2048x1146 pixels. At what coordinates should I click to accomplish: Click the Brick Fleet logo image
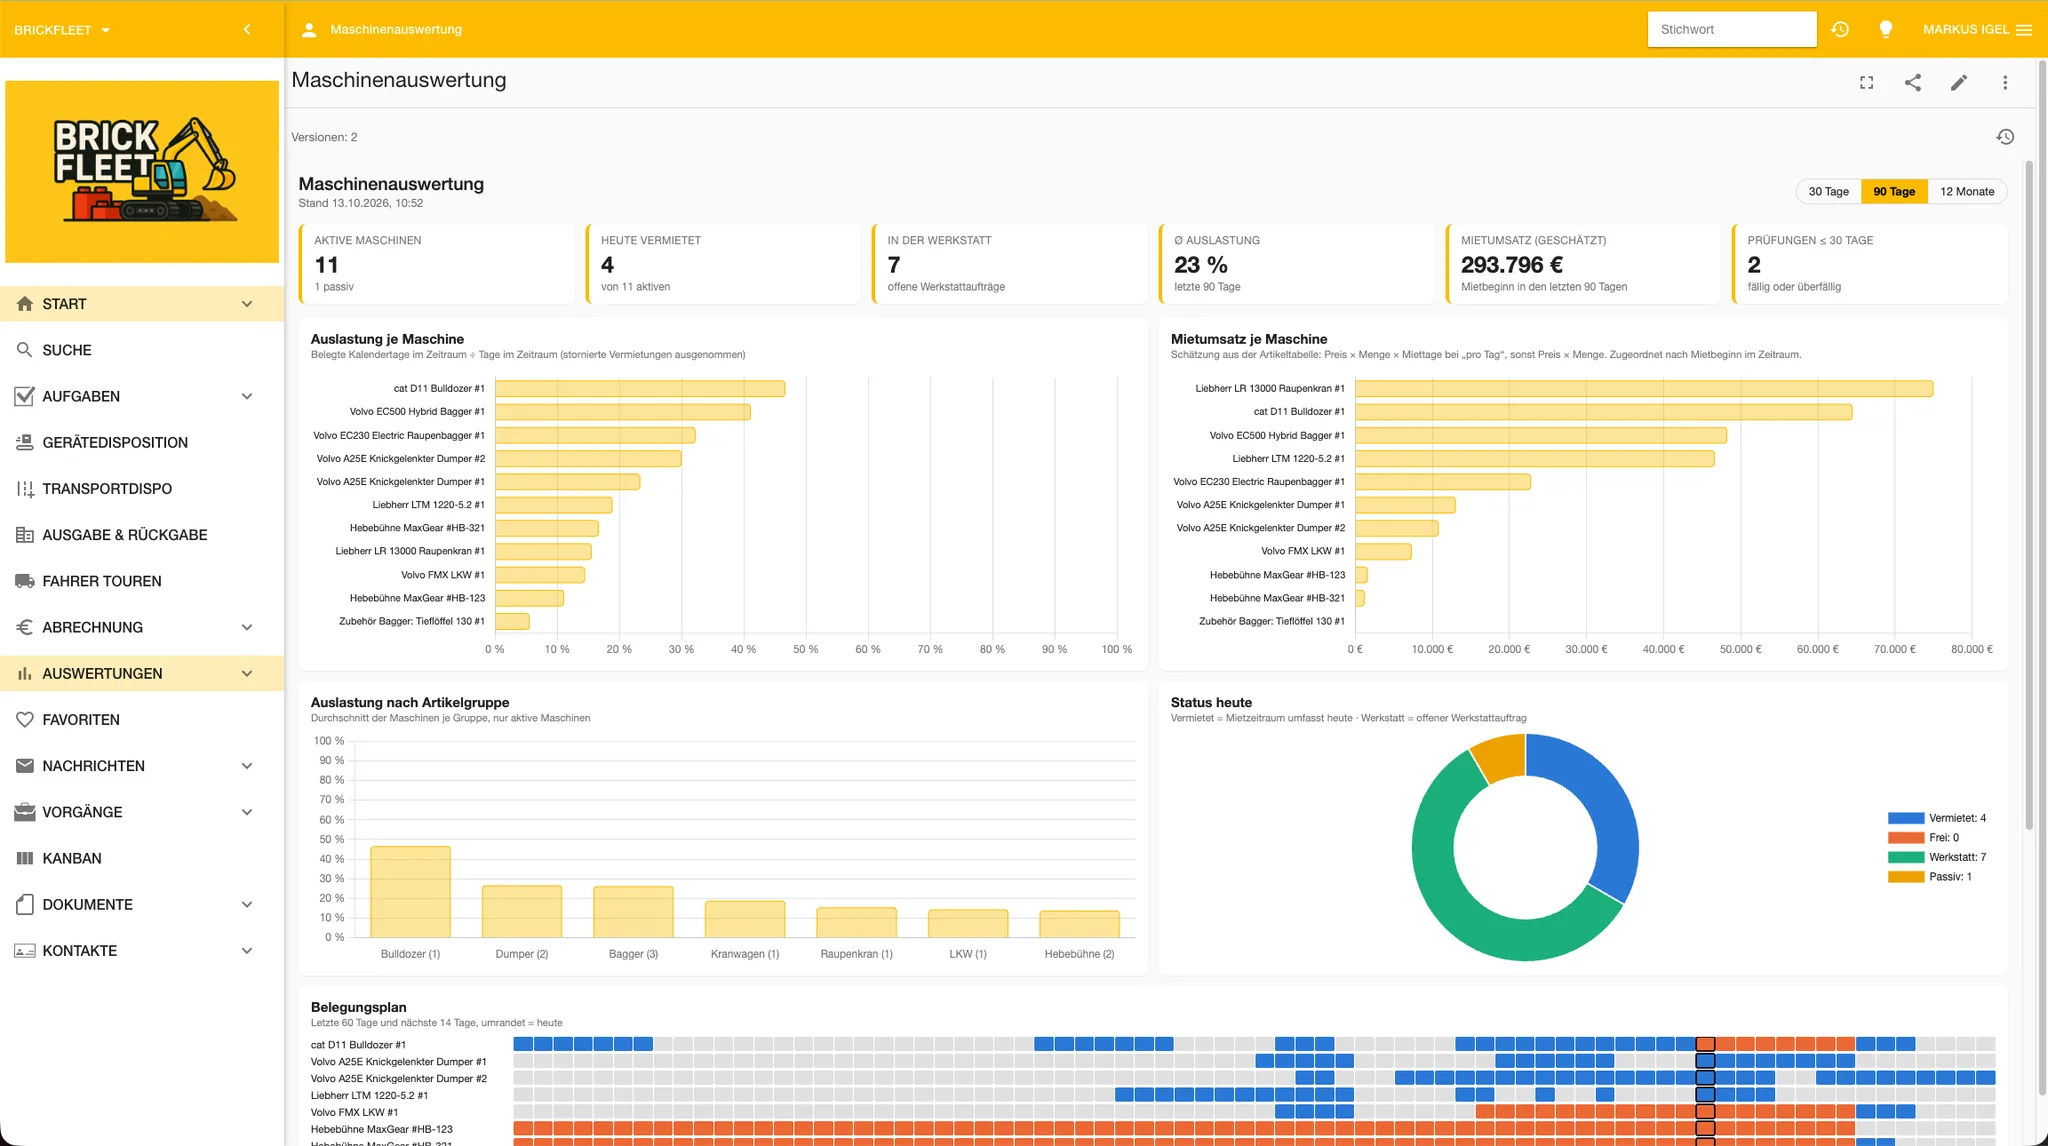point(142,171)
